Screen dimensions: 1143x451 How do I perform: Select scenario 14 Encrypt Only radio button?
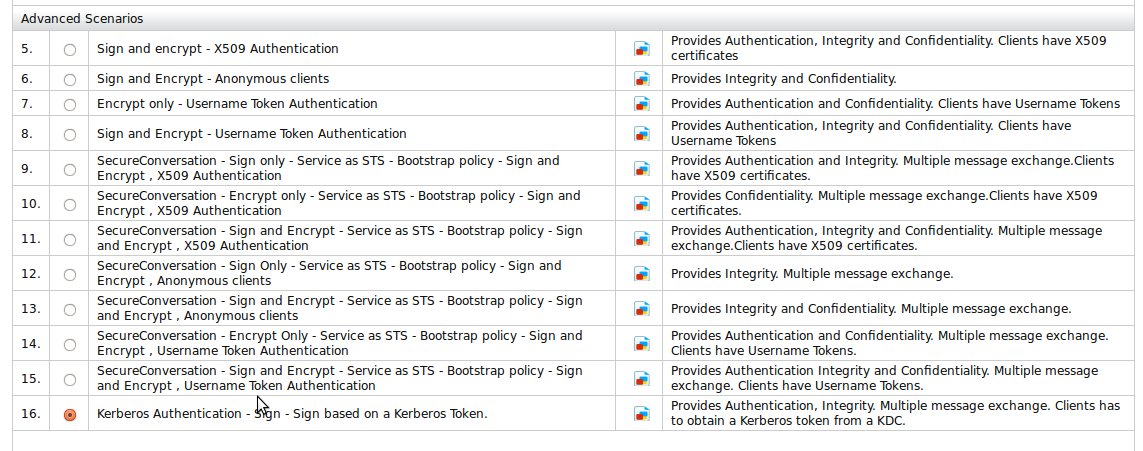(x=69, y=344)
